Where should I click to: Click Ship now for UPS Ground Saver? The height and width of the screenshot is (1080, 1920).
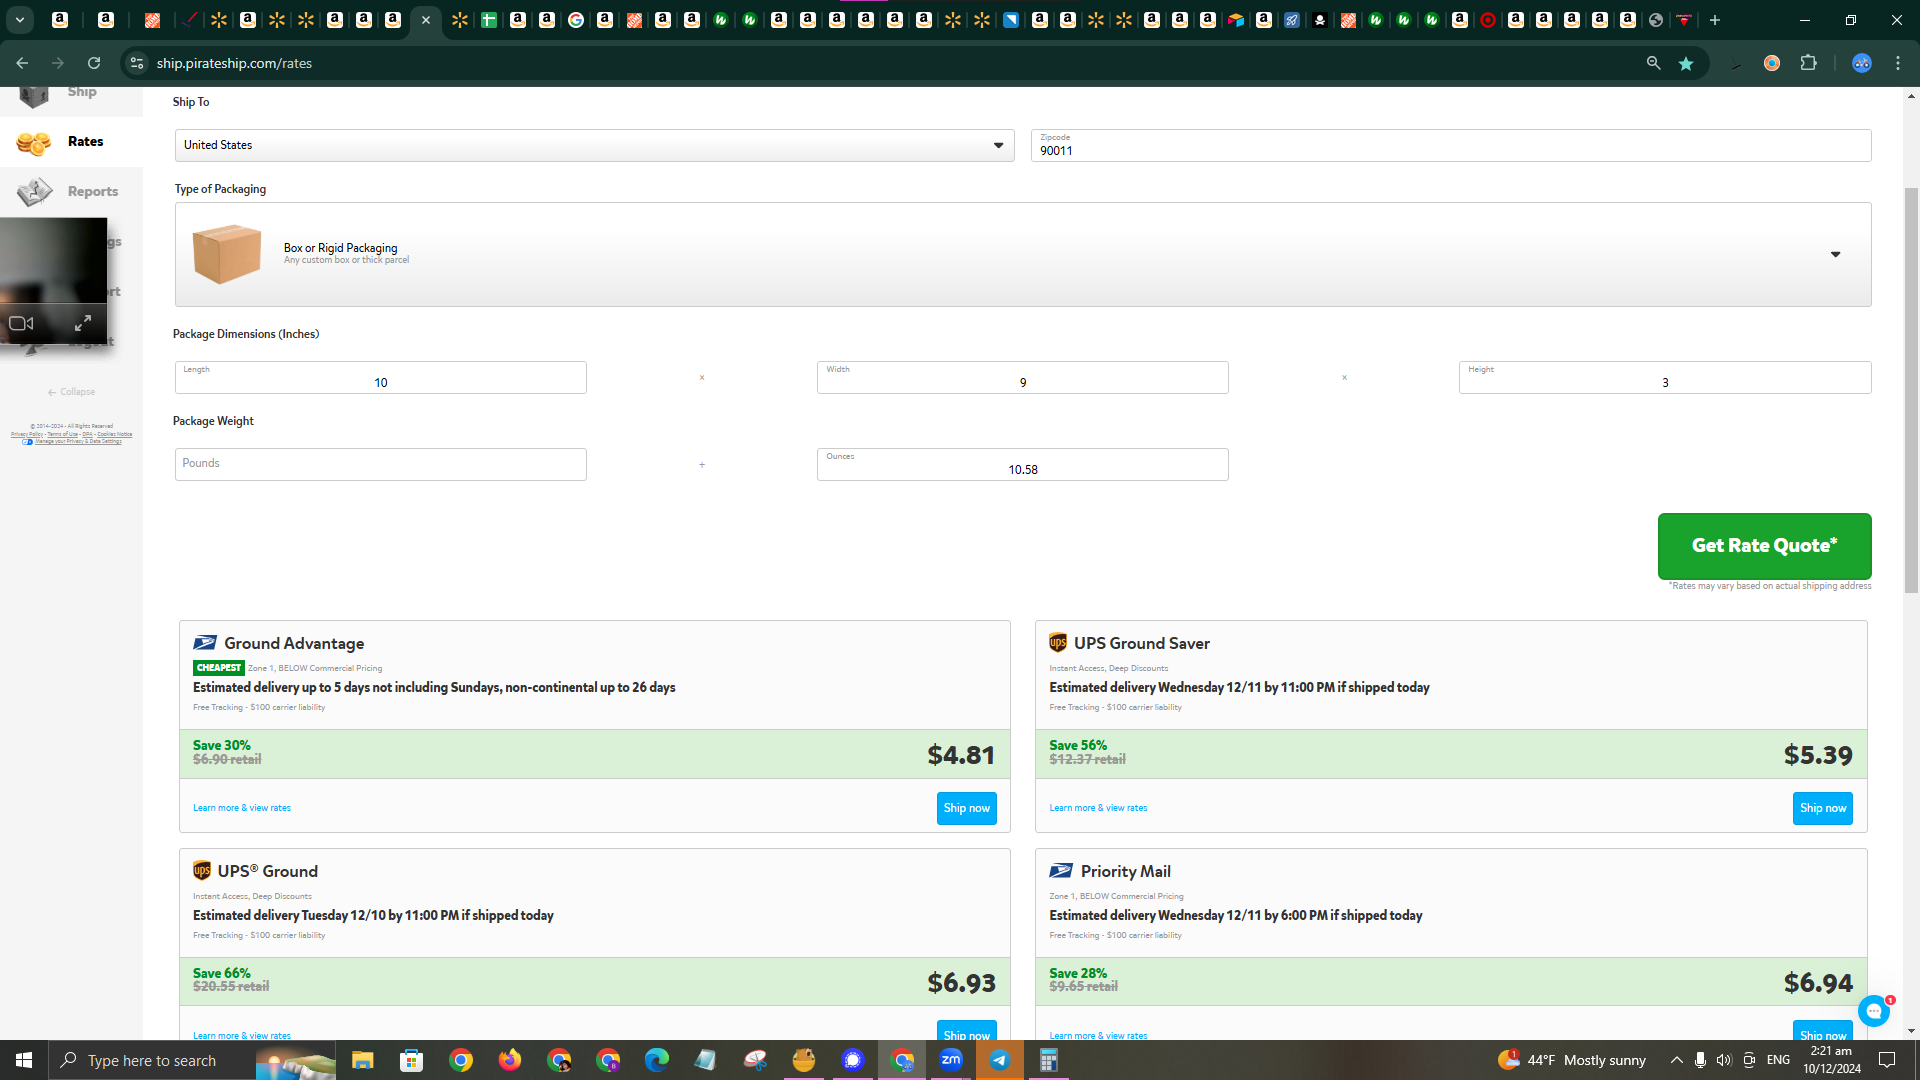(x=1822, y=808)
